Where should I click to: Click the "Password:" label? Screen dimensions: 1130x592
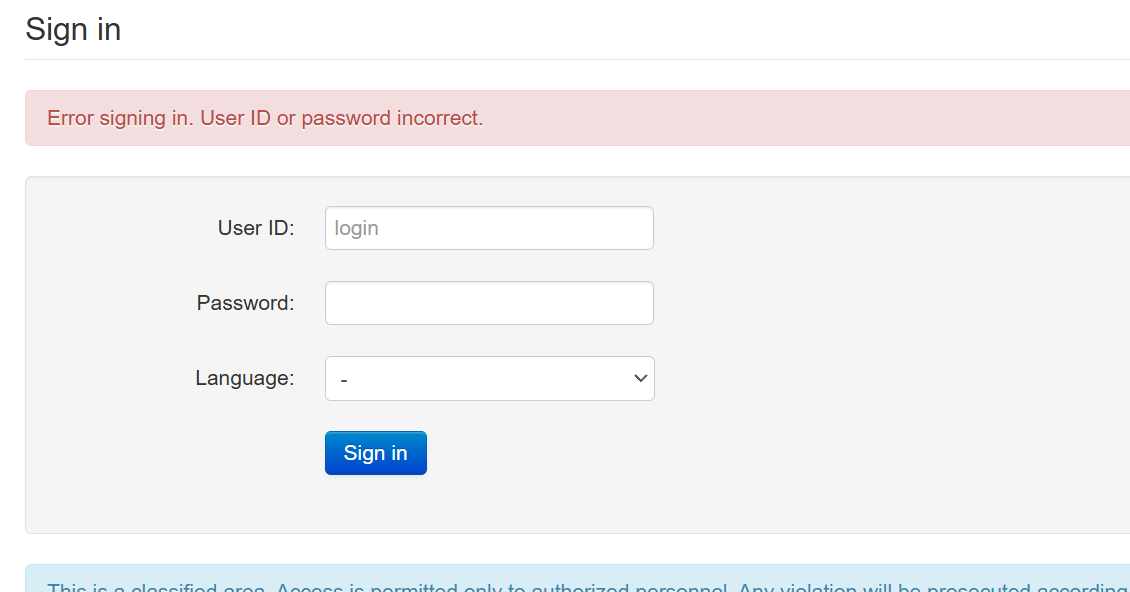246,303
